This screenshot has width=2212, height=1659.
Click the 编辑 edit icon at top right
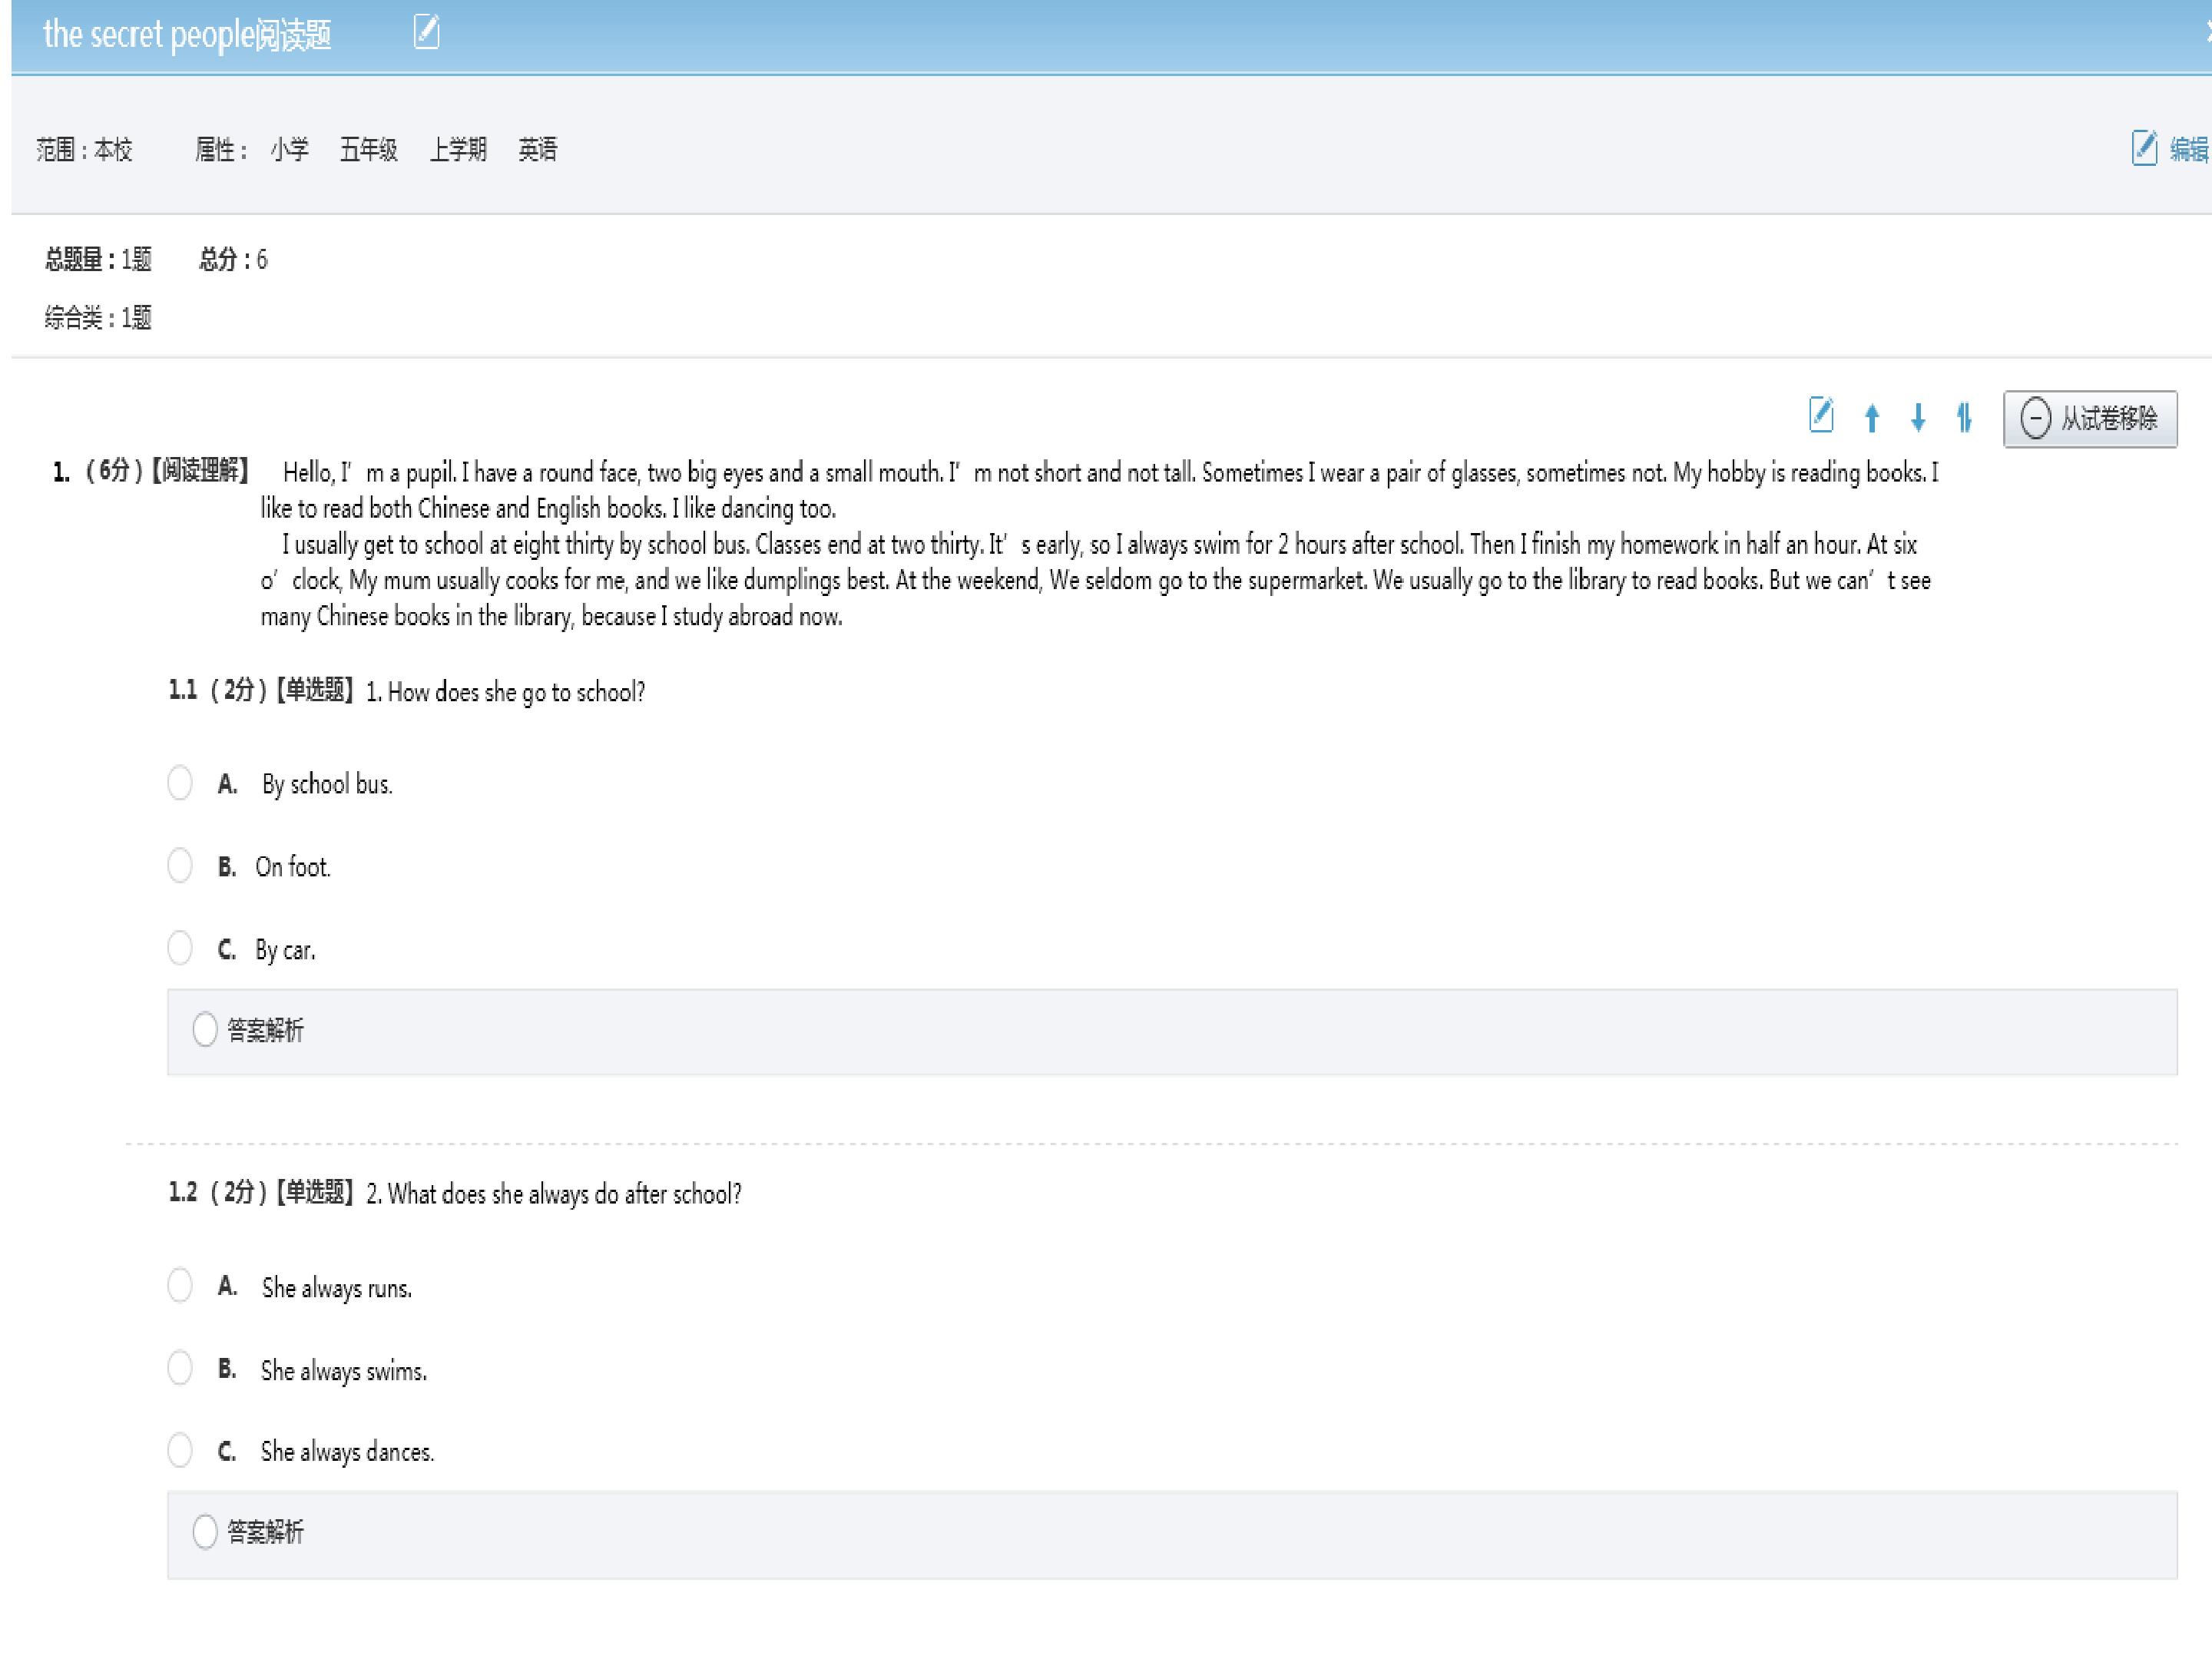coord(2144,148)
